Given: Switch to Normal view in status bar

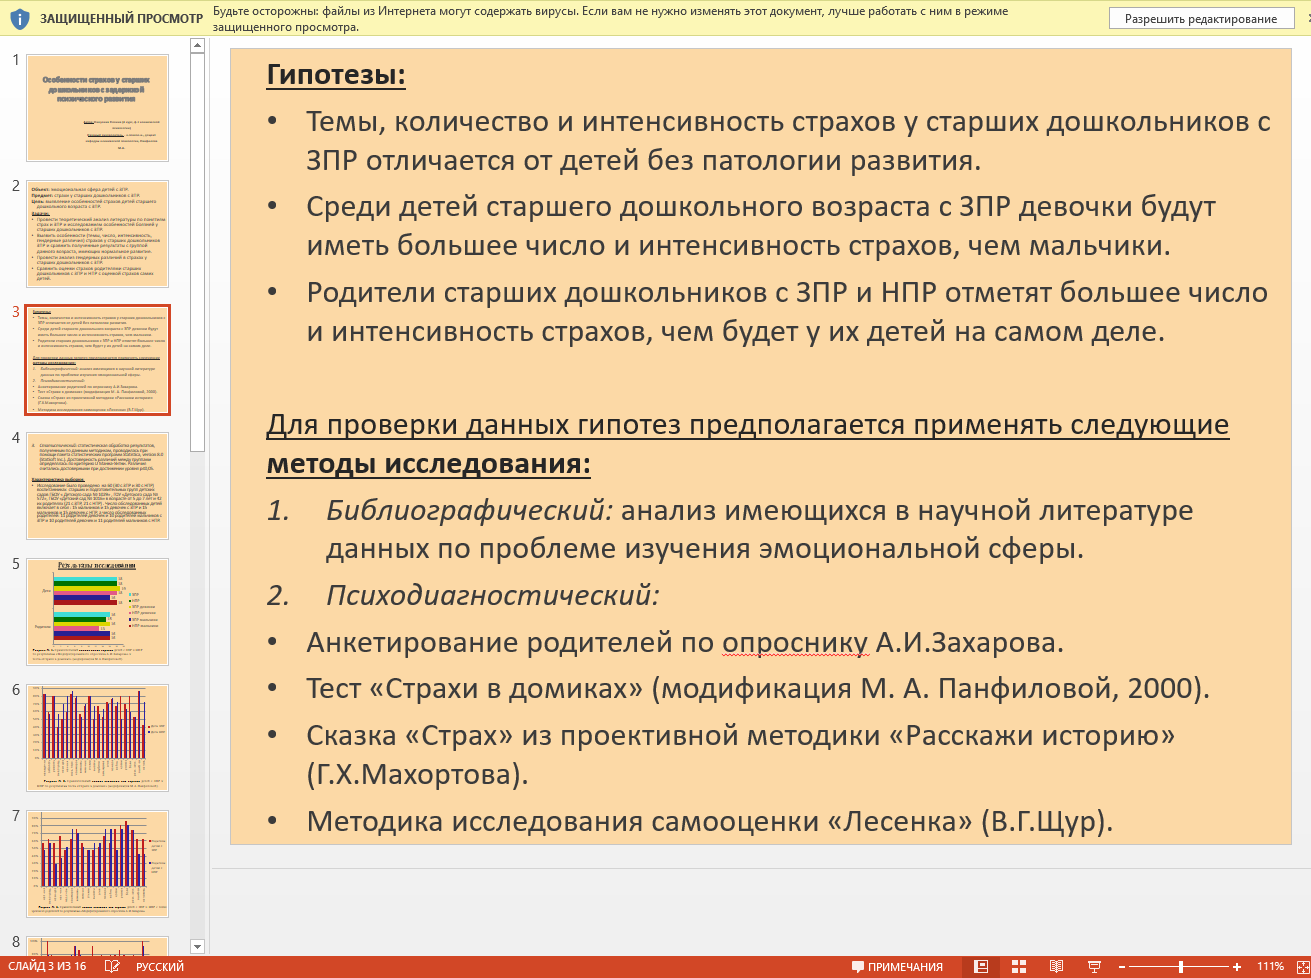Looking at the screenshot, I should click(981, 967).
